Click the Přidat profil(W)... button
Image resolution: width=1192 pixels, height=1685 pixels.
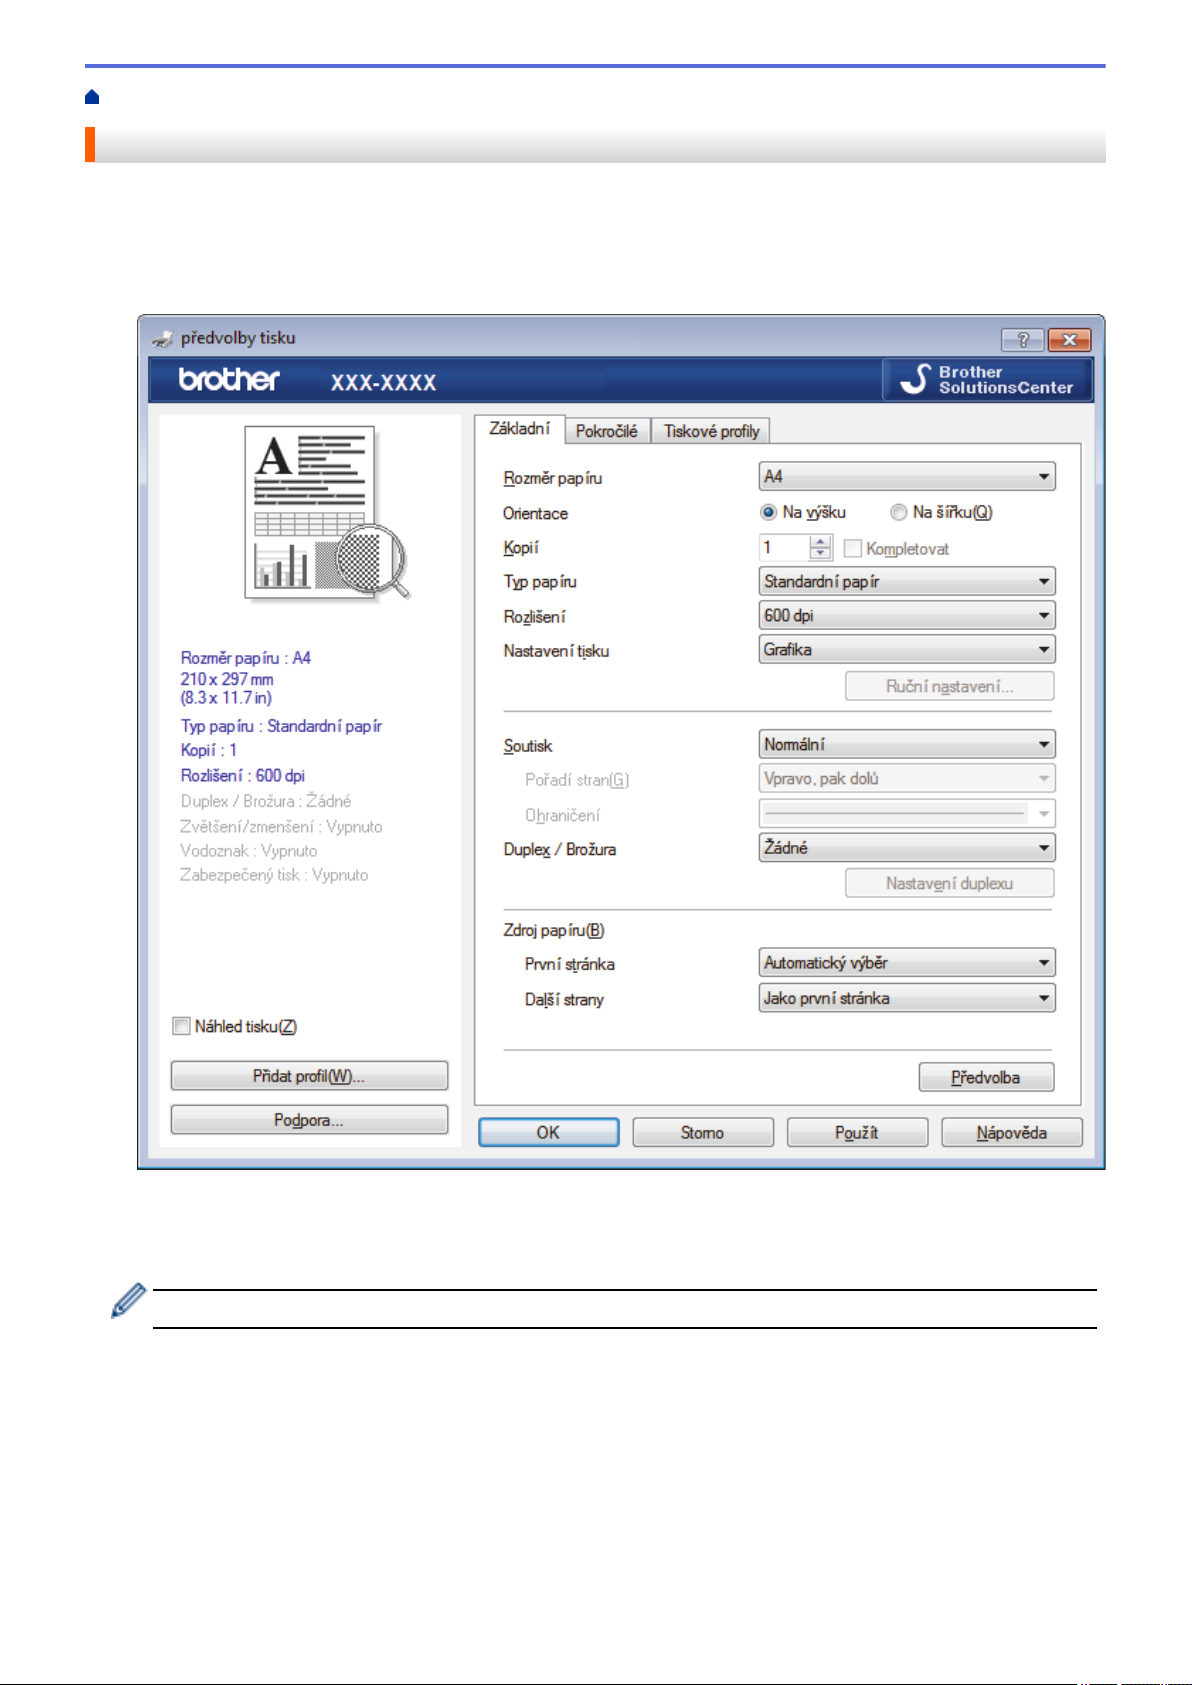tap(309, 1076)
